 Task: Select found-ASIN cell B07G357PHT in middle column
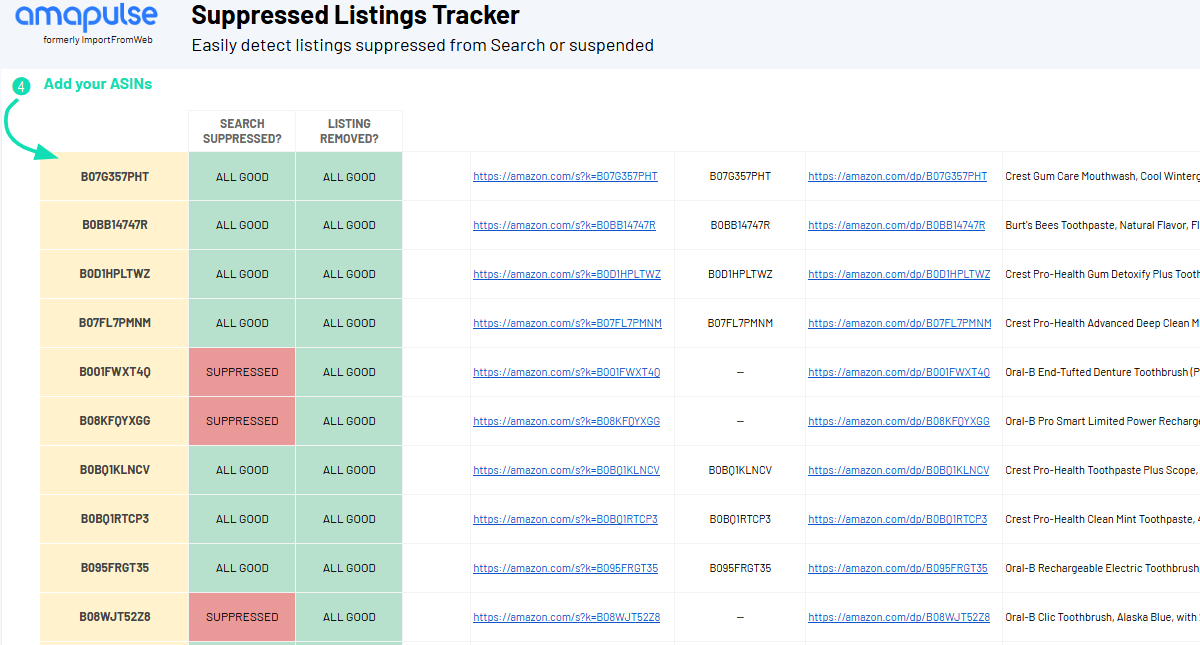(740, 177)
